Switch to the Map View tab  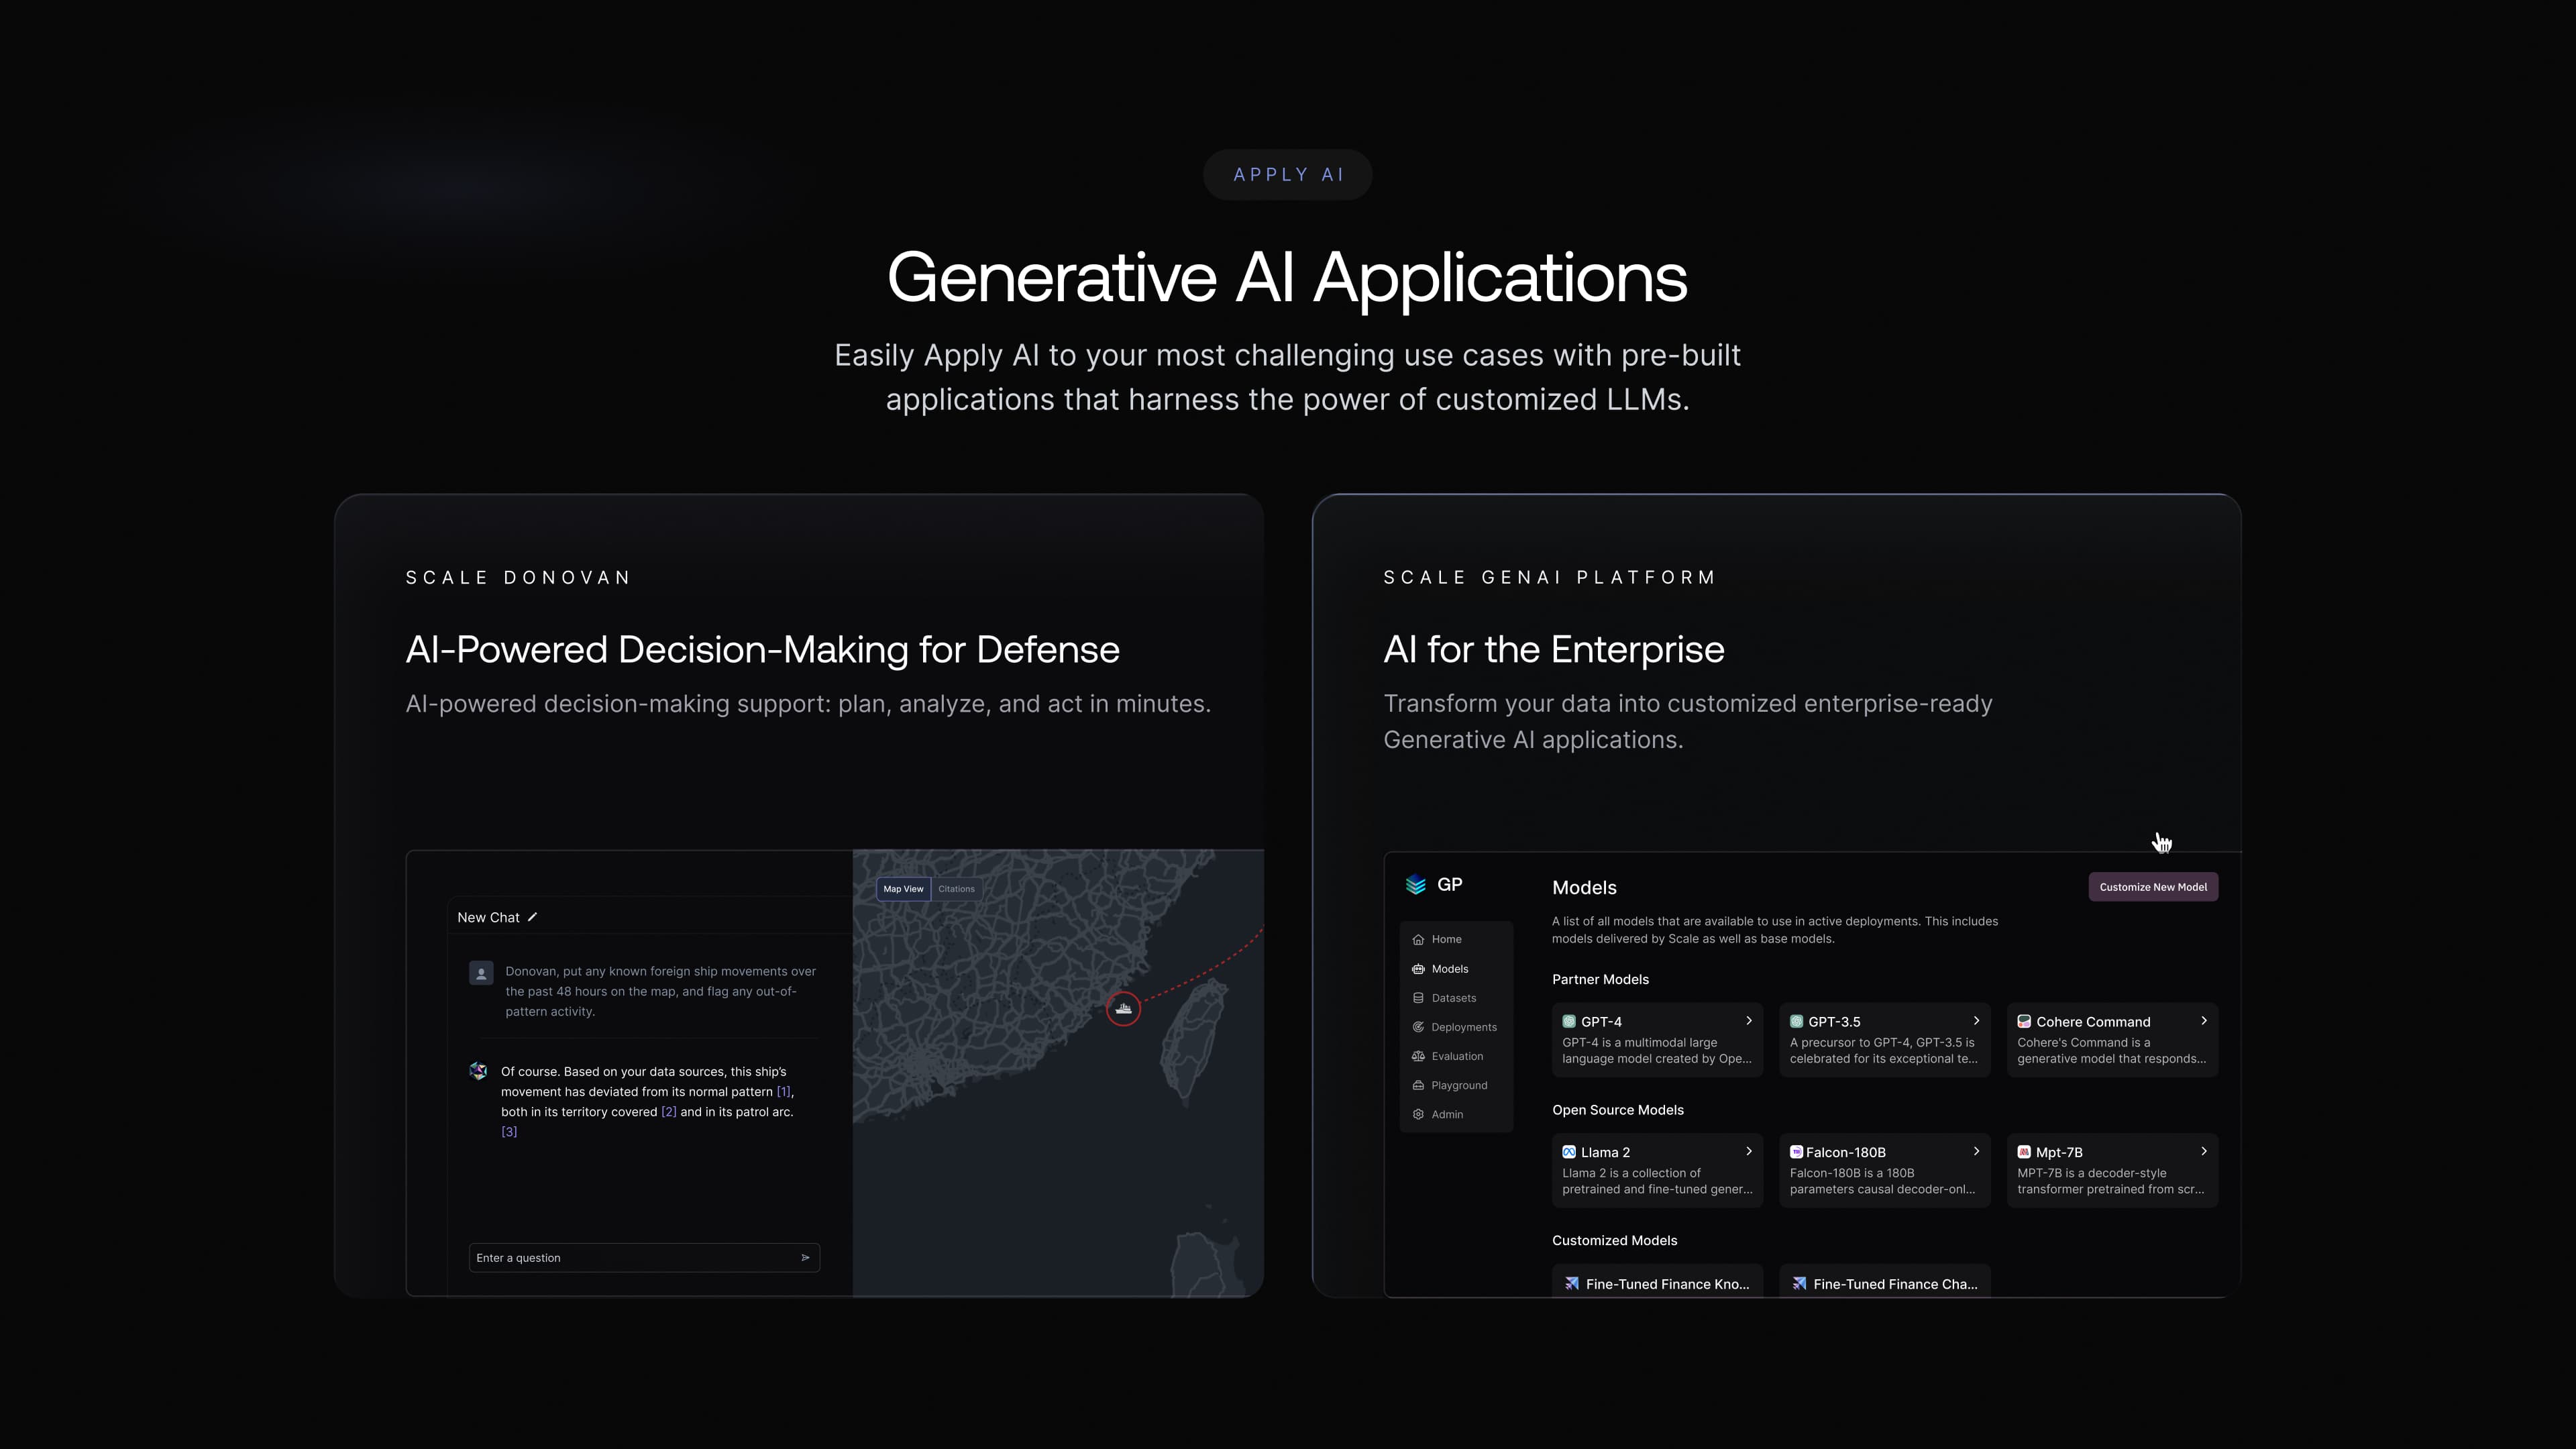903,889
